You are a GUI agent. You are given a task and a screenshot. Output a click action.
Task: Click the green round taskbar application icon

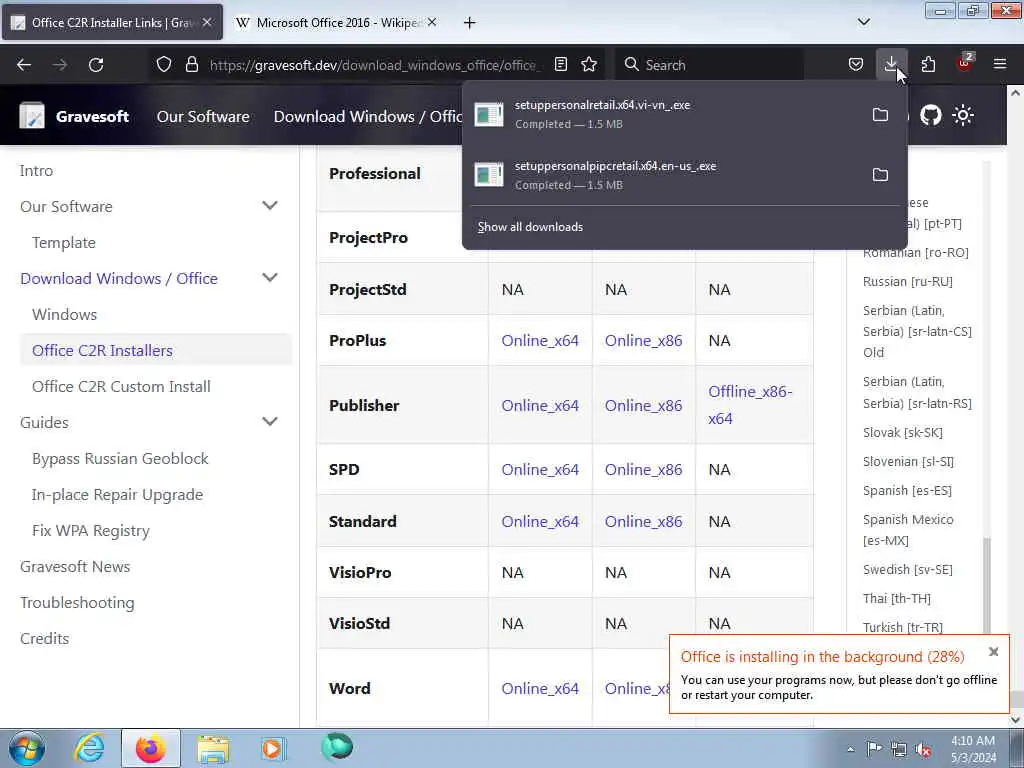[x=337, y=746]
